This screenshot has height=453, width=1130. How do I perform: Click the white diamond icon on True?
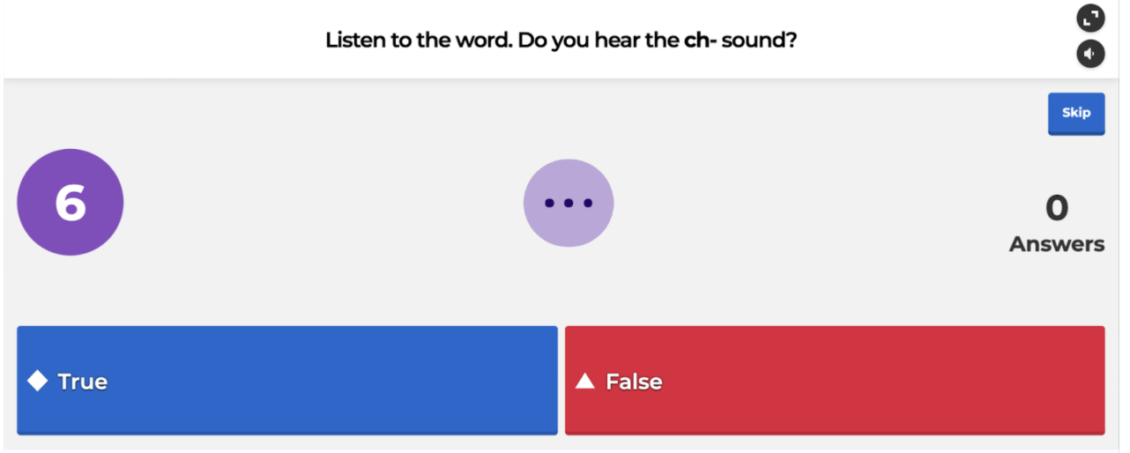pyautogui.click(x=37, y=381)
